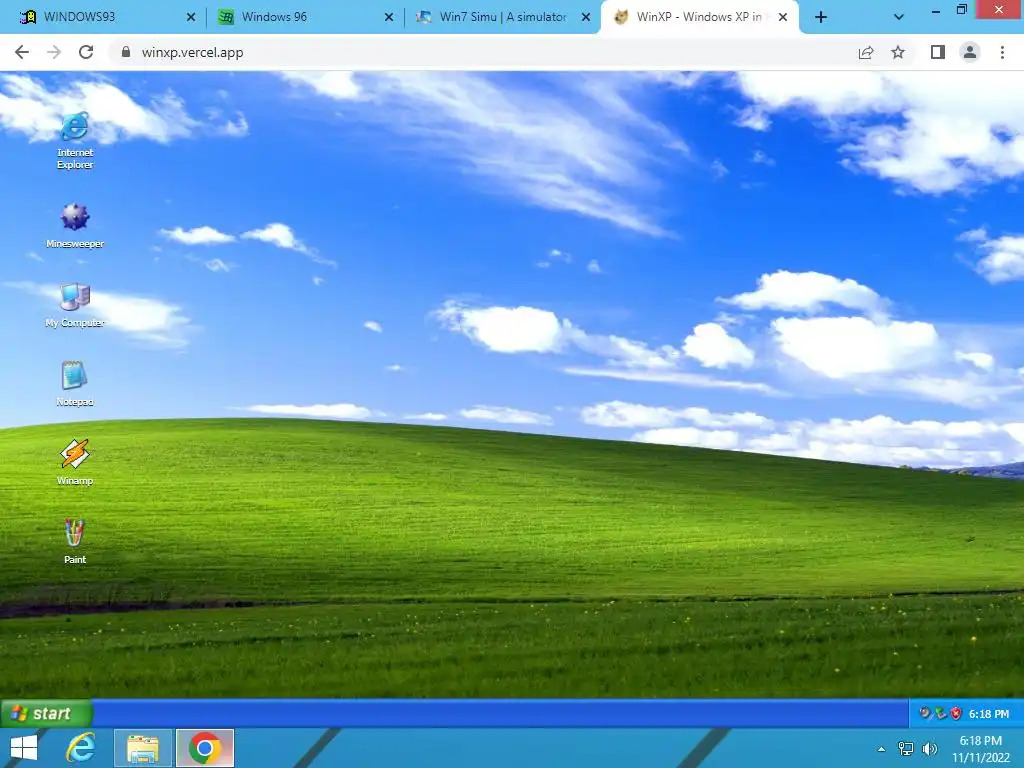This screenshot has width=1024, height=768.
Task: Click the winxp.vercel.app address bar
Action: (x=483, y=52)
